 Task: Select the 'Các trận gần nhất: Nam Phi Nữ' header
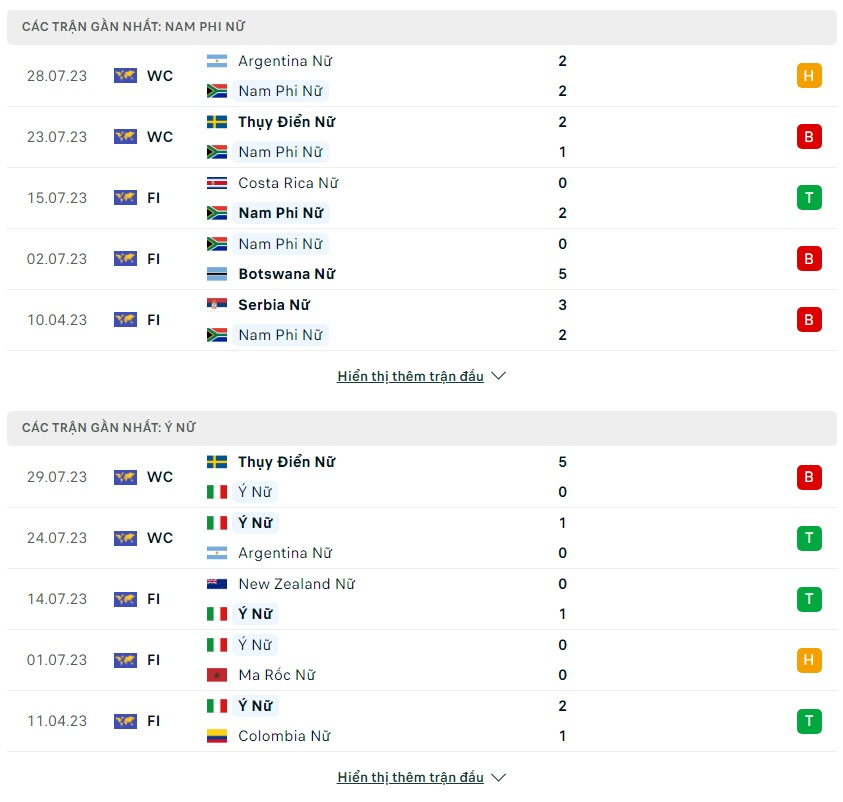tap(422, 27)
